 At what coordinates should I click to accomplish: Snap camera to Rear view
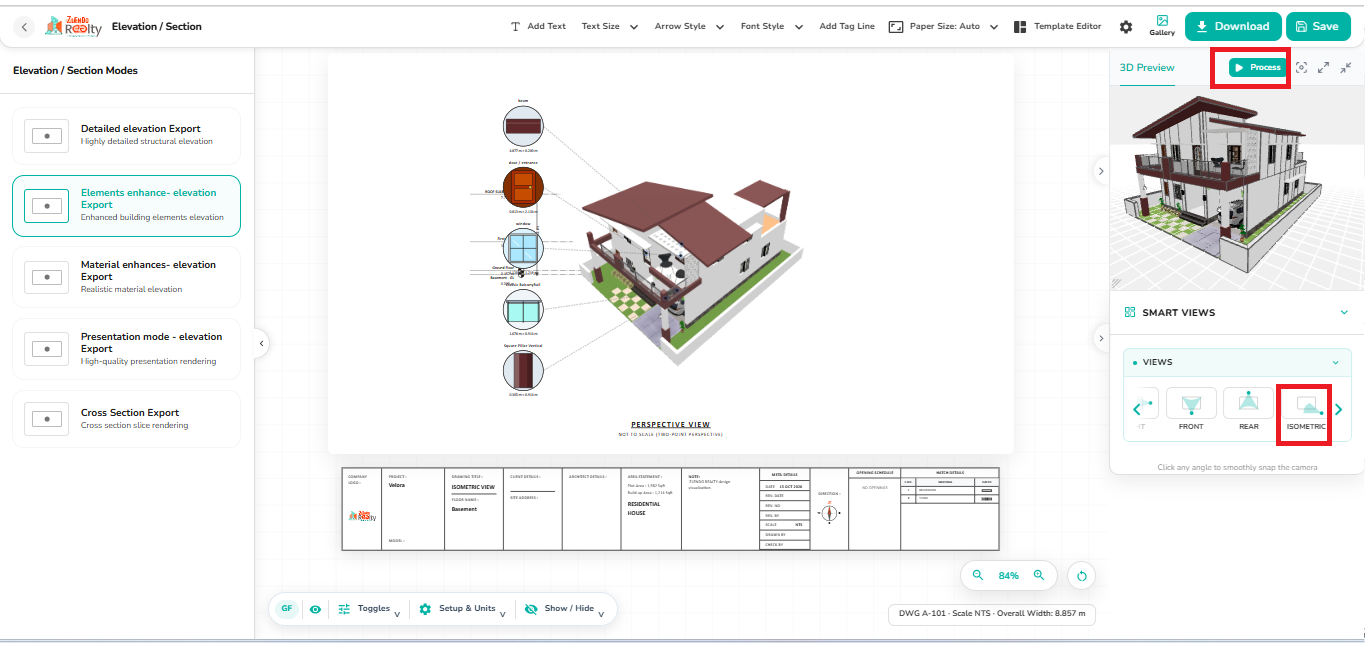[1248, 410]
